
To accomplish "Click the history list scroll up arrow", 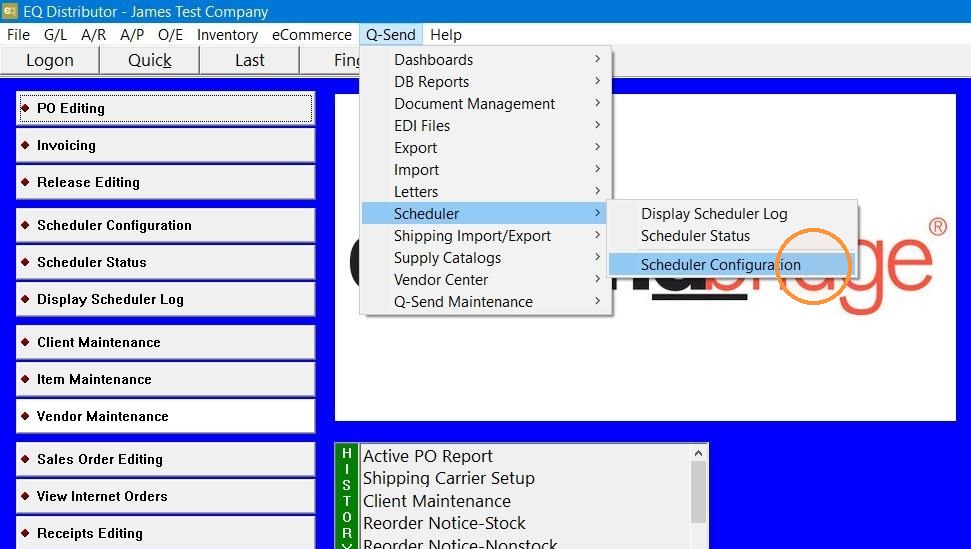I will (699, 453).
